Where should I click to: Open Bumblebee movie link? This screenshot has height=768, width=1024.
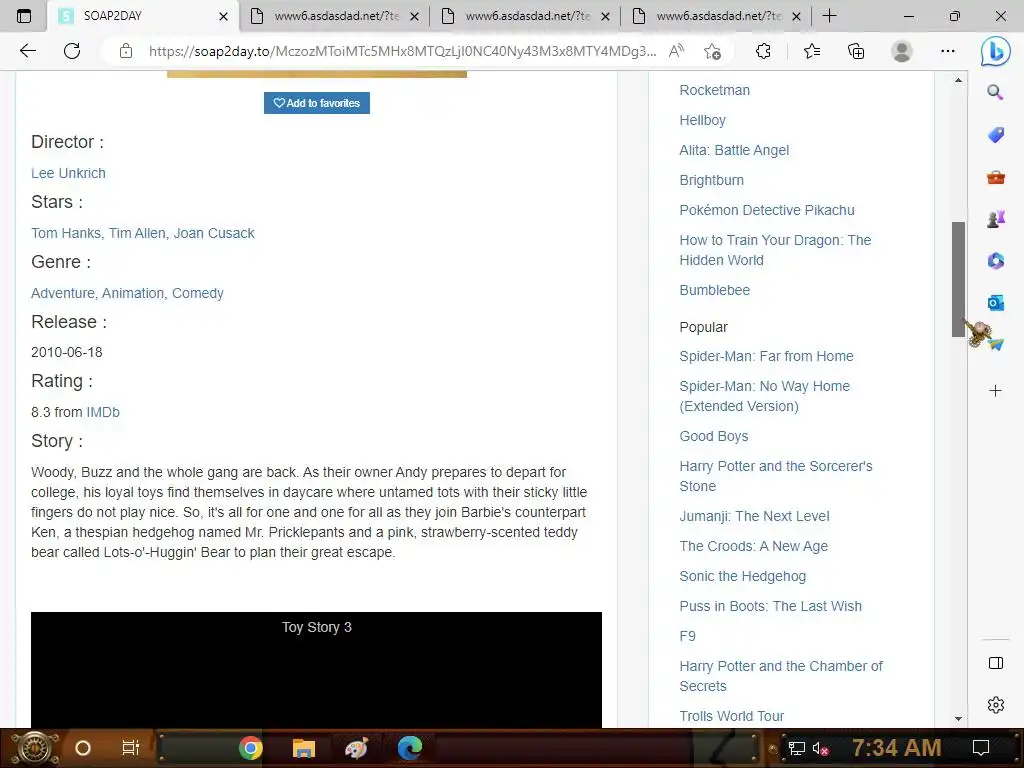(714, 290)
